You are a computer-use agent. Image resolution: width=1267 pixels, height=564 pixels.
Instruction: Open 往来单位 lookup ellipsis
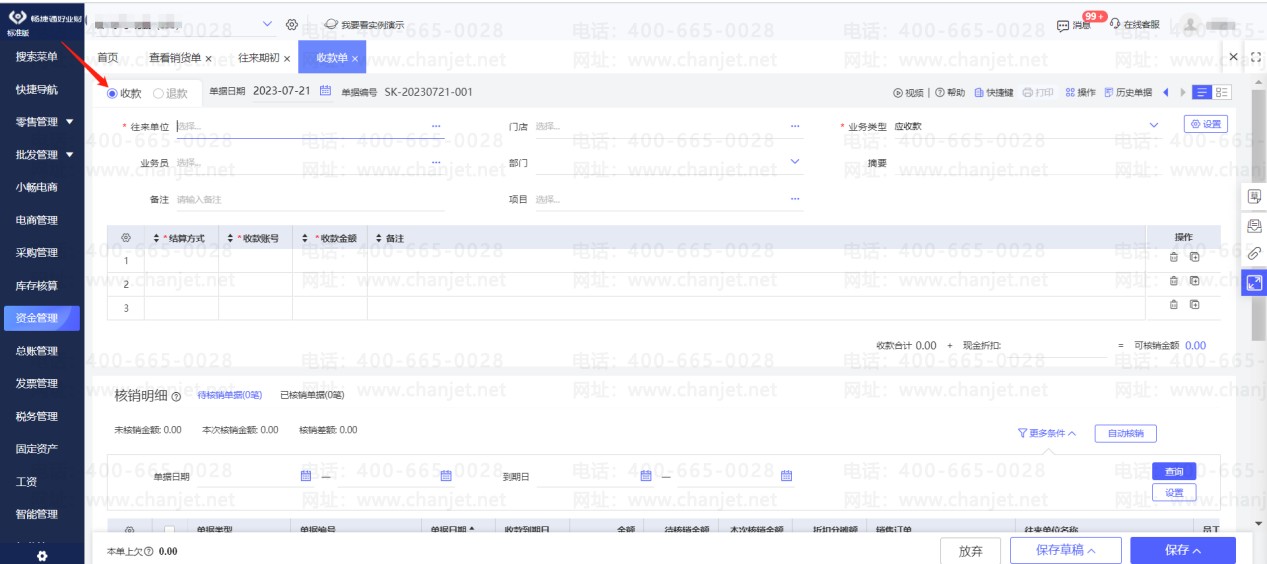(x=436, y=126)
